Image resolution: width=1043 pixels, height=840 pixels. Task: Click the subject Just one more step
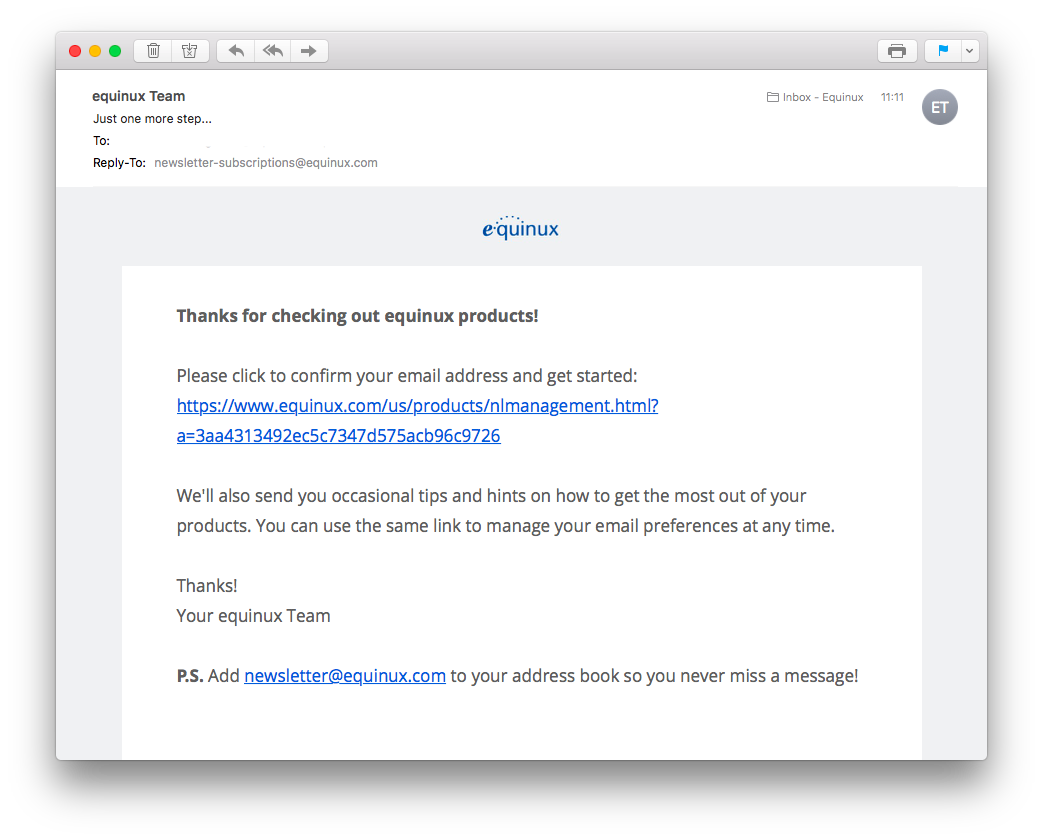pos(152,119)
